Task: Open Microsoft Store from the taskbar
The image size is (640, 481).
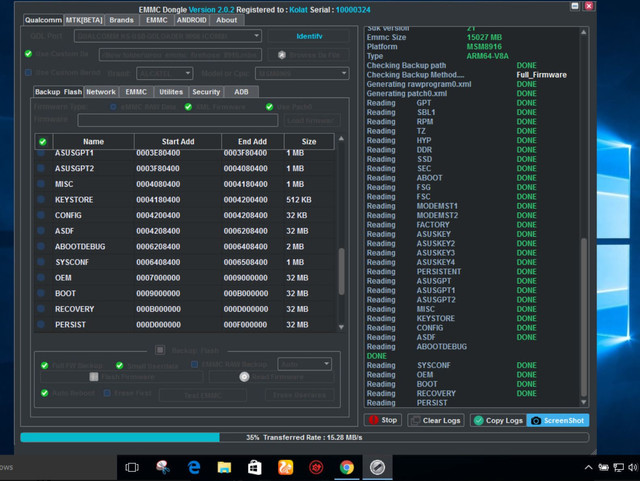Action: (x=254, y=468)
